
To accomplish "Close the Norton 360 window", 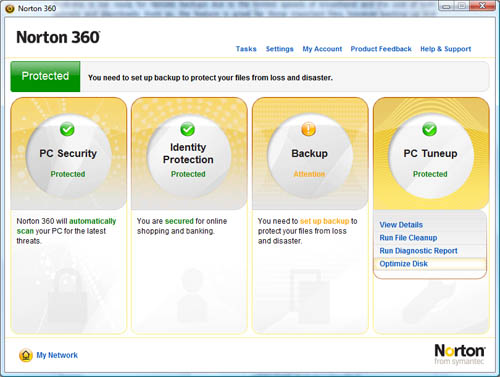I will click(x=482, y=6).
